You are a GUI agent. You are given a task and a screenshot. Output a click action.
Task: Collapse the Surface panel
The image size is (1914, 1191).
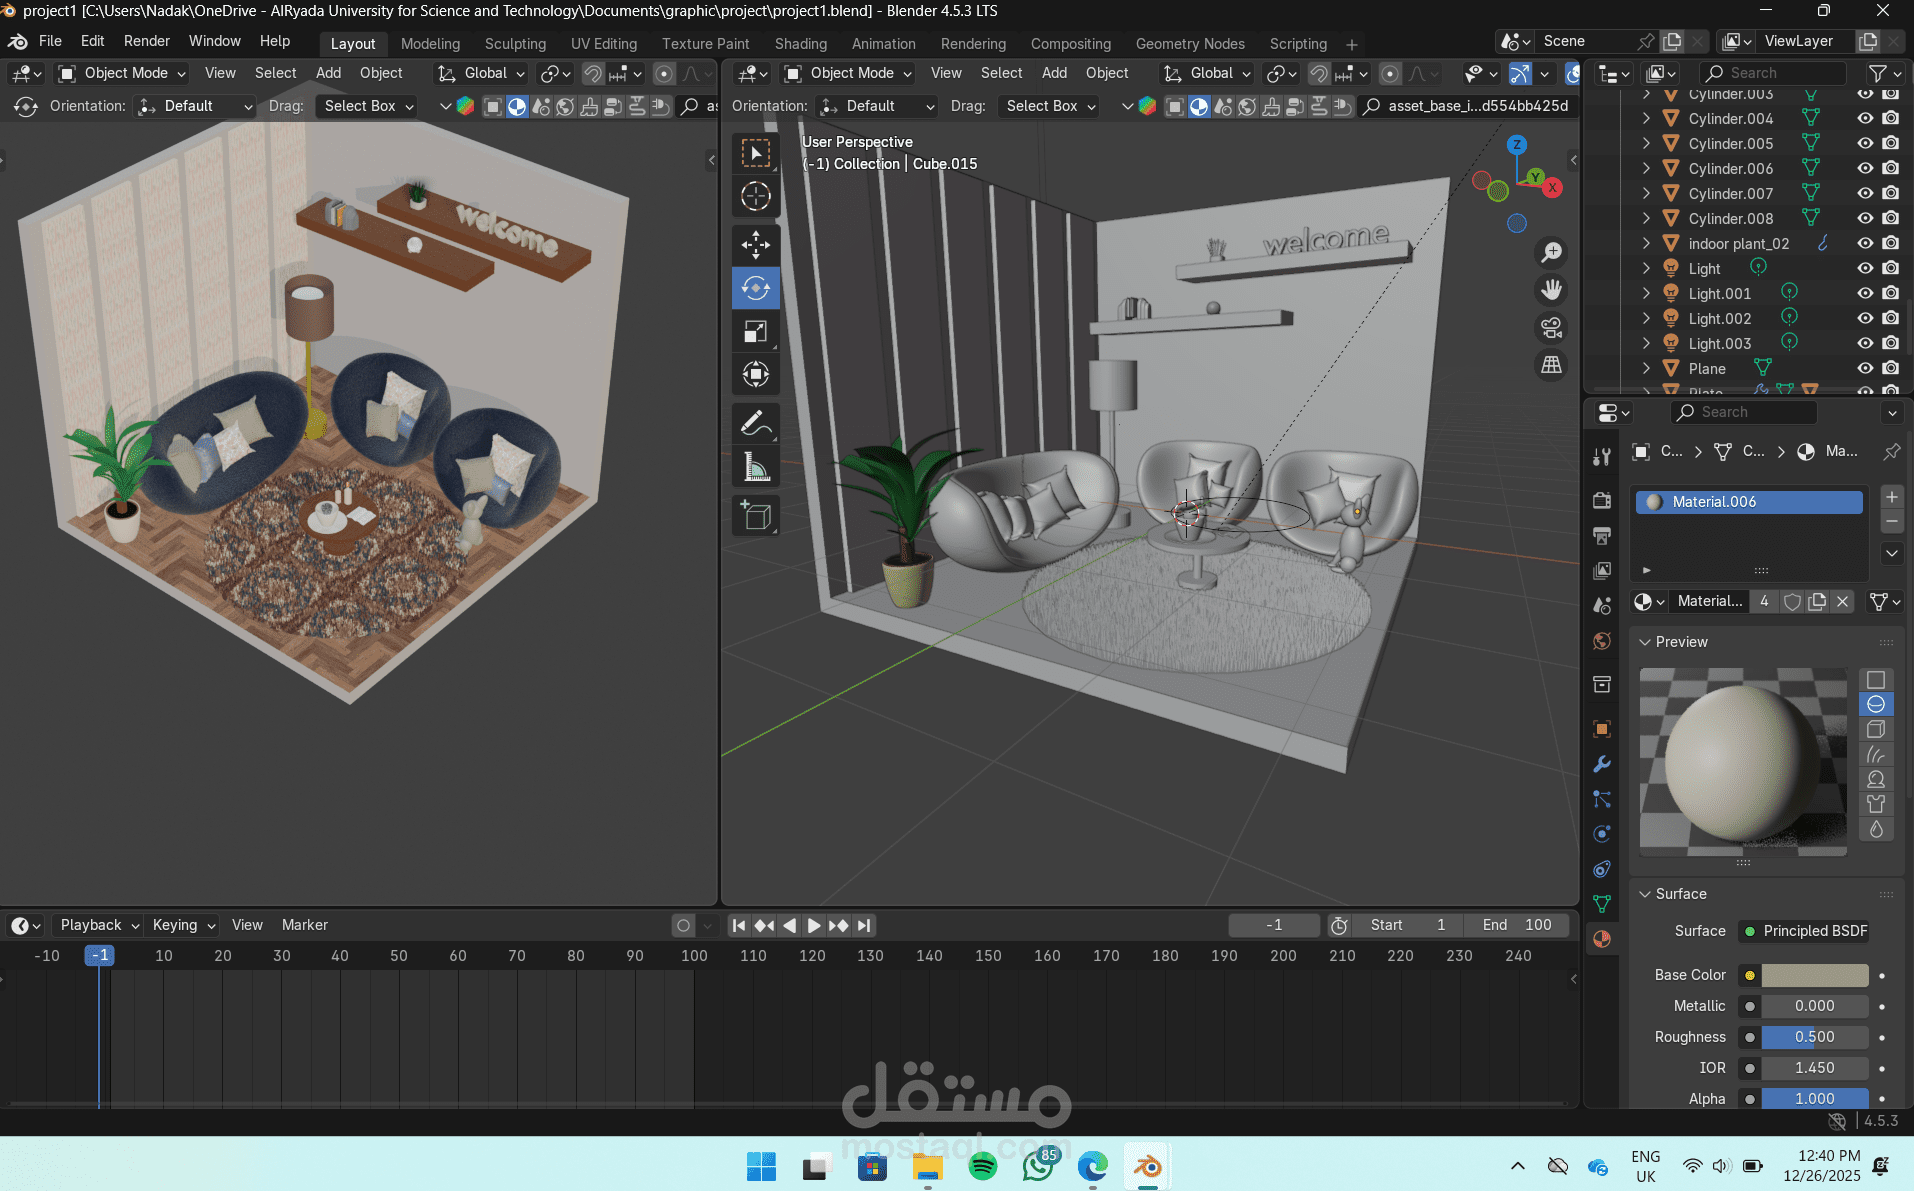pyautogui.click(x=1645, y=894)
